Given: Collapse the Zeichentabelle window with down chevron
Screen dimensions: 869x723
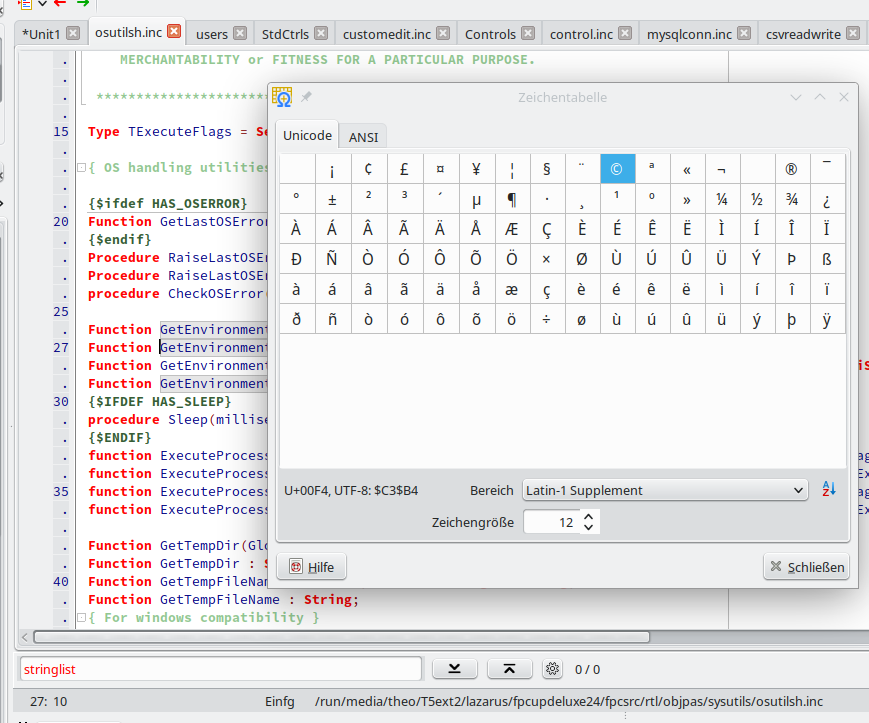Looking at the screenshot, I should (x=796, y=98).
